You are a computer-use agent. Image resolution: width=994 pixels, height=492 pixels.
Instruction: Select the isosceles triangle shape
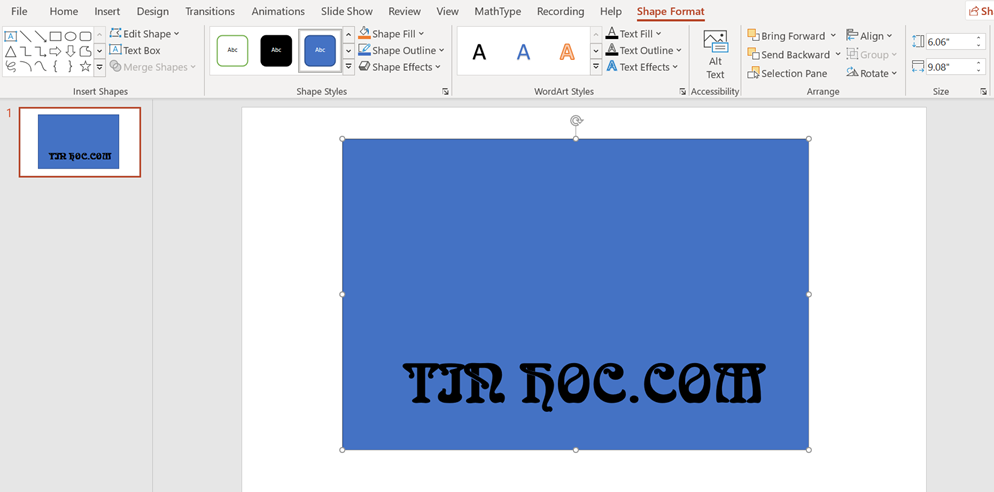pyautogui.click(x=10, y=51)
